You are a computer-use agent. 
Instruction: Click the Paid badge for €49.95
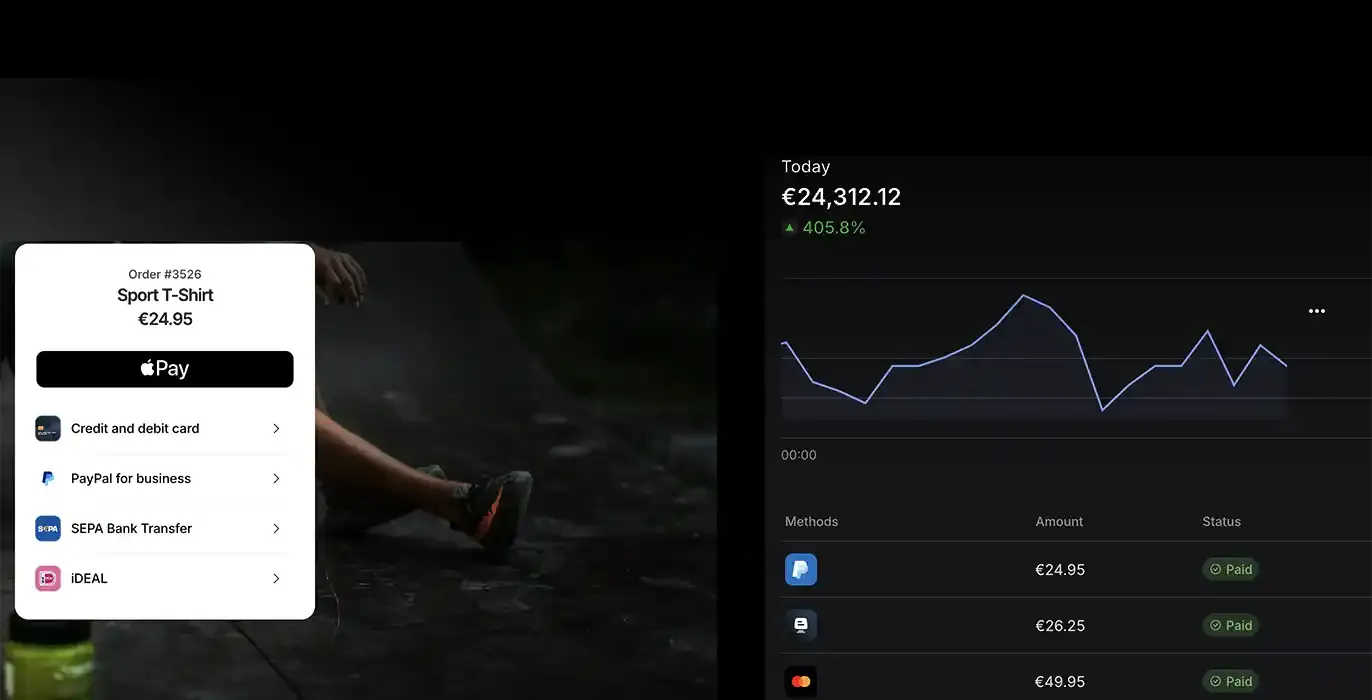pyautogui.click(x=1230, y=682)
